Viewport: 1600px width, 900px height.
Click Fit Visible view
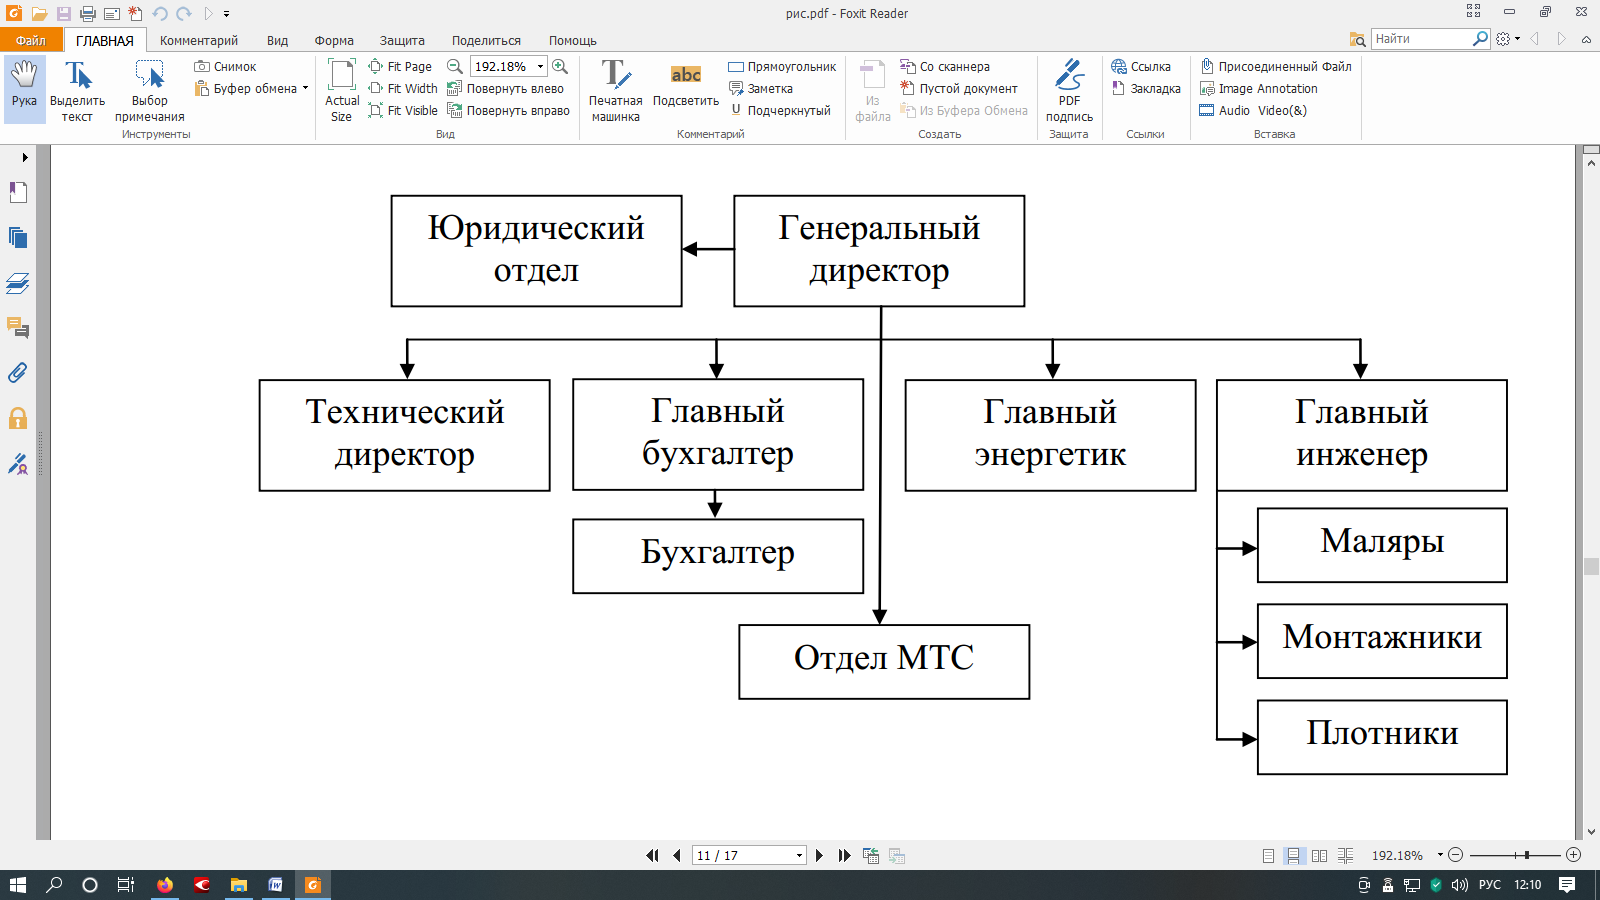click(403, 111)
